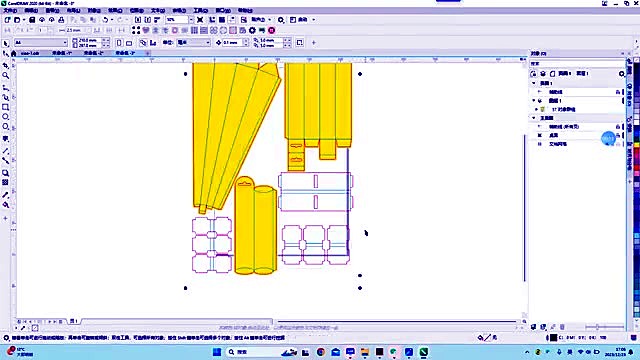Select the Crop tool in the toolbox
Viewport: 640px width, 360px height.
point(5,65)
